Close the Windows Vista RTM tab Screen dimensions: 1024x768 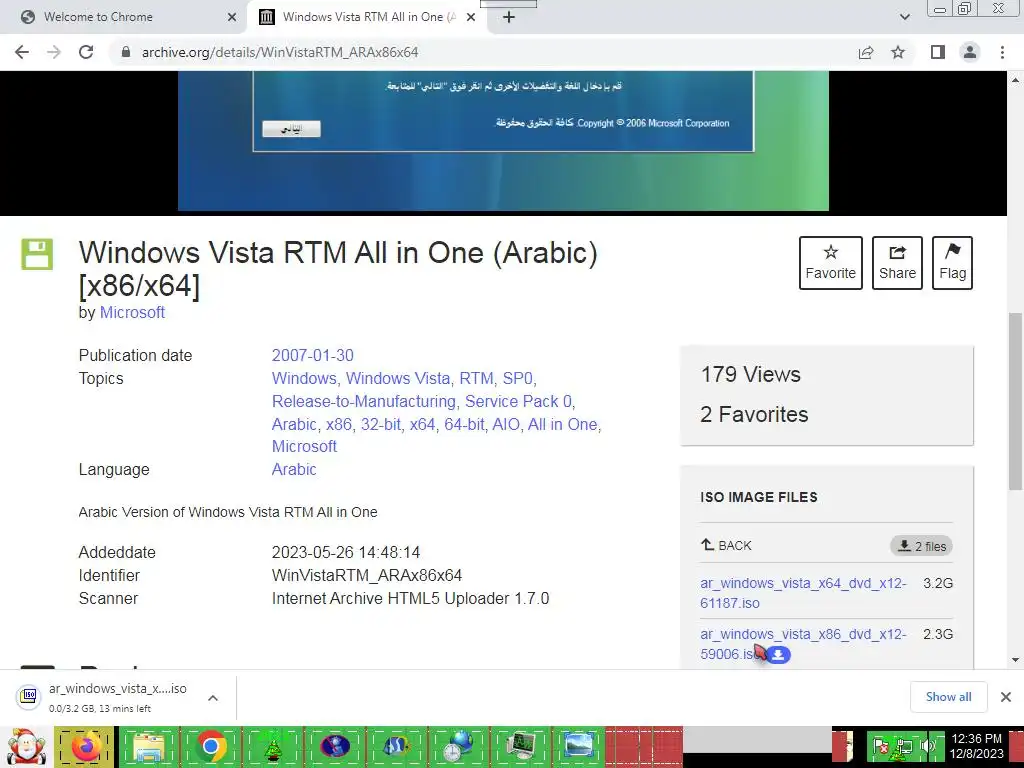tap(471, 17)
